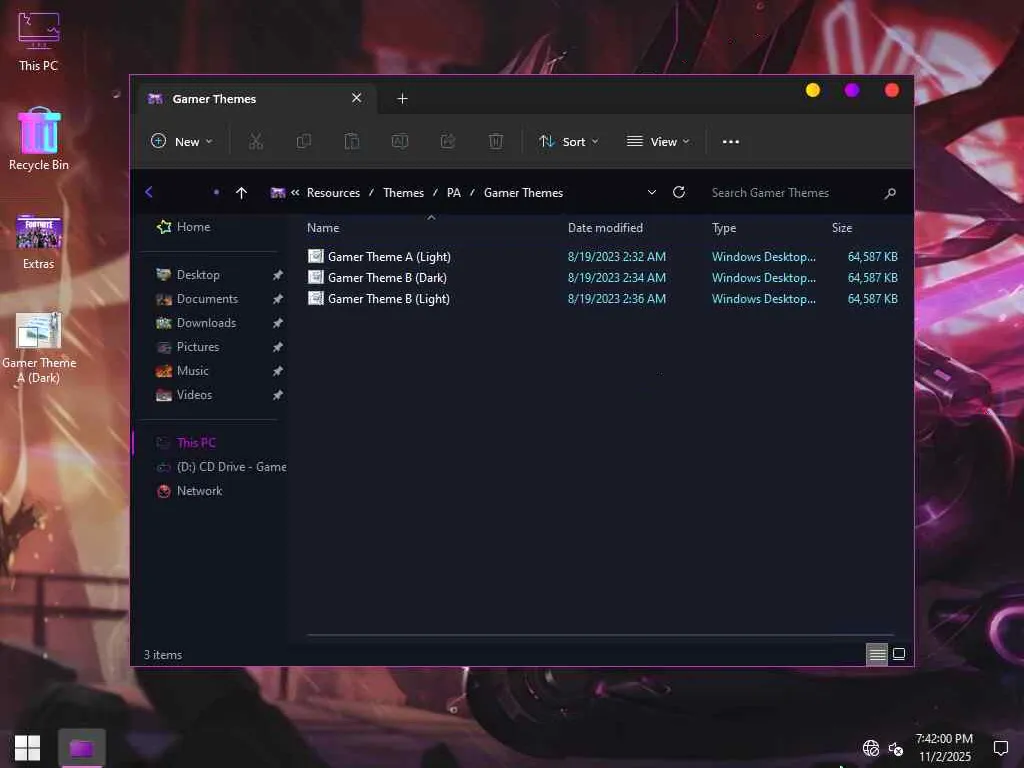Refresh the Gamer Themes folder
Image resolution: width=1024 pixels, height=768 pixels.
(x=679, y=192)
